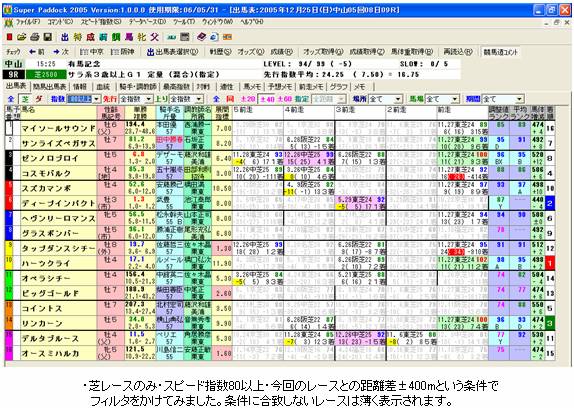Toggle the ±40 distance filter
The width and height of the screenshot is (574, 408).
[x=266, y=99]
